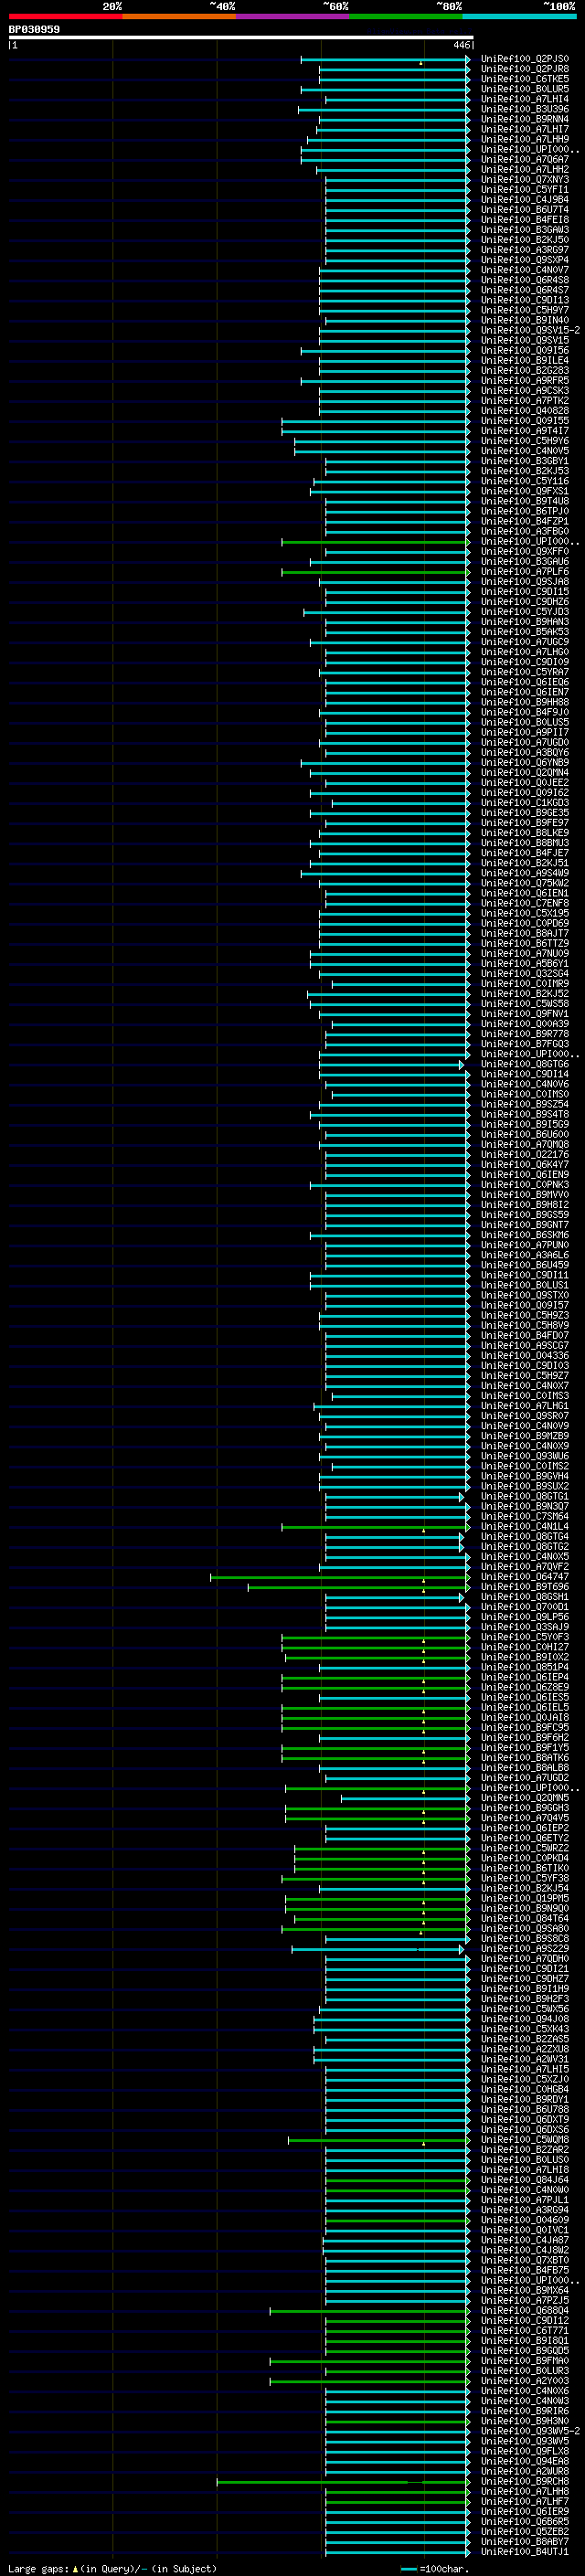Select the last hit UniRef100_B4UTJ1
The image size is (585, 2576).
coord(524,2552)
